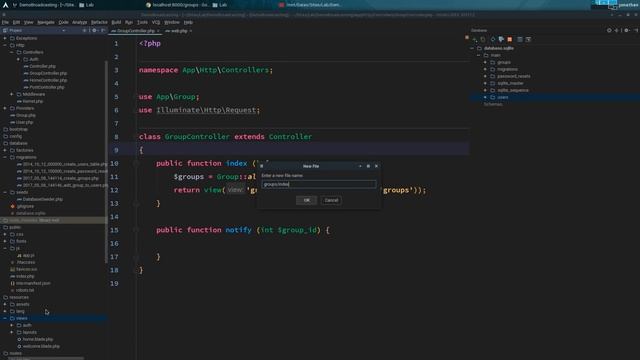The image size is (640, 360).
Task: Click OK in the New File dialog
Action: click(307, 200)
